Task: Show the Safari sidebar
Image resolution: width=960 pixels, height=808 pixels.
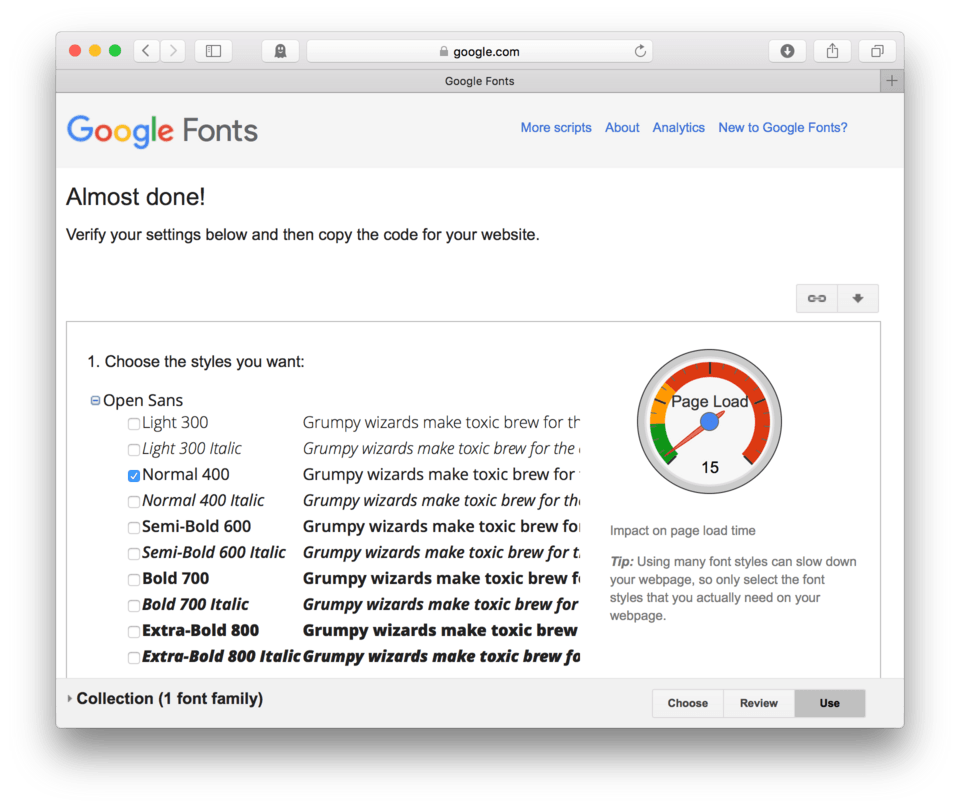Action: pyautogui.click(x=213, y=51)
